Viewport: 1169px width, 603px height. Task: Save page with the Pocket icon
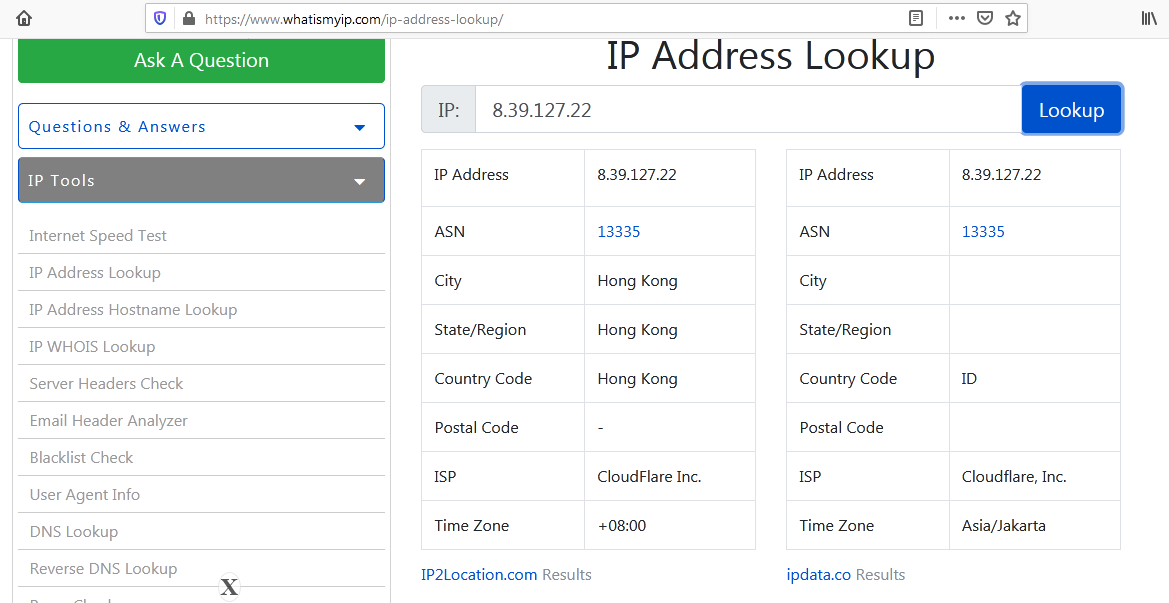pos(985,18)
